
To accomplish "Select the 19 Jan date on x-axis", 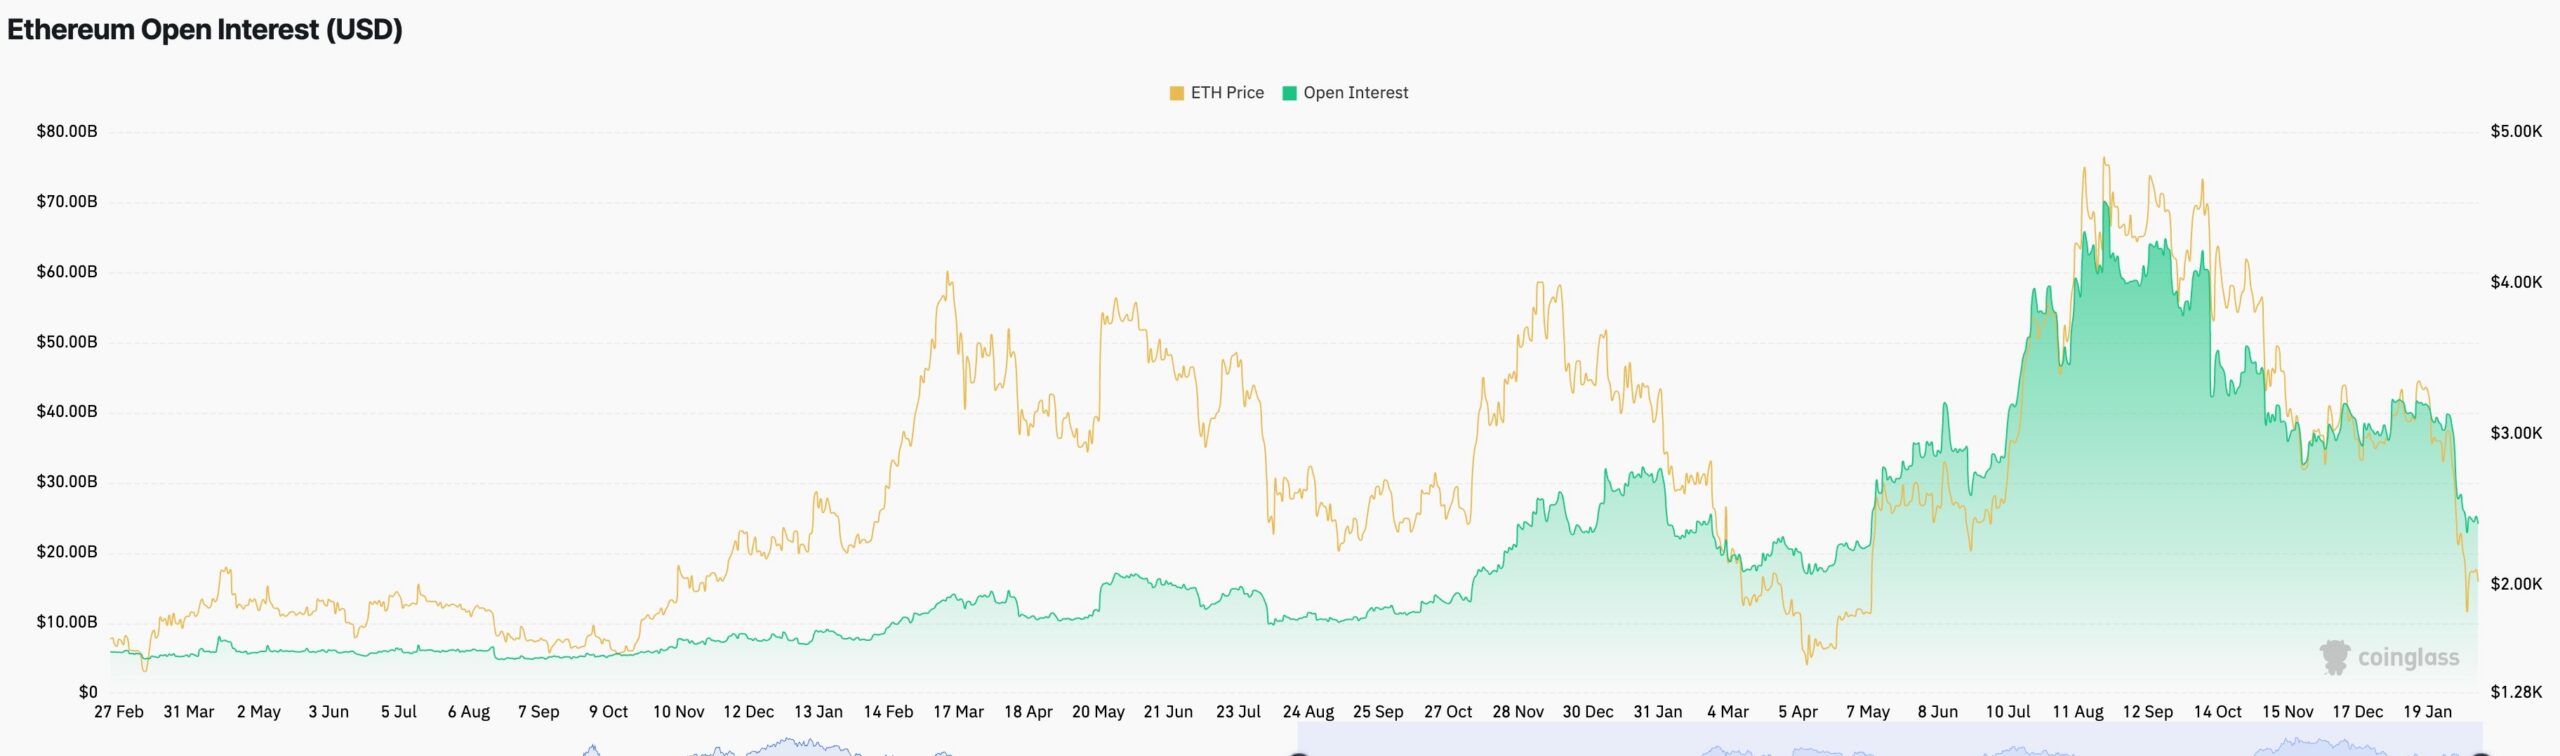I will [2427, 712].
